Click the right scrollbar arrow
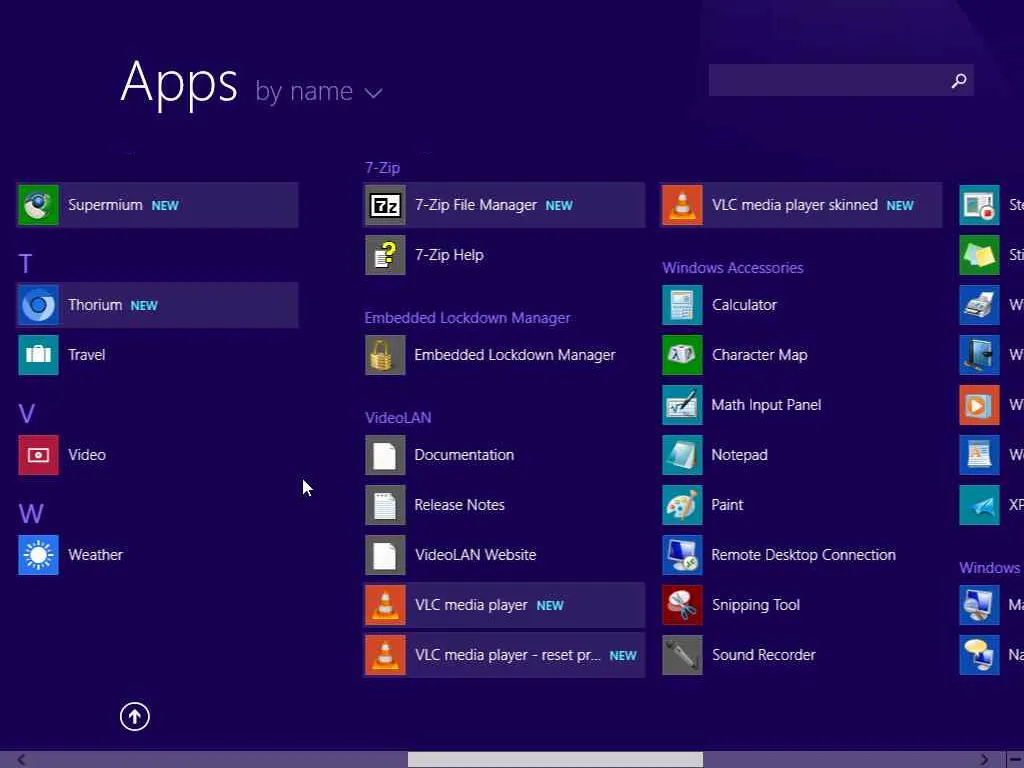Viewport: 1024px width, 768px height. tap(985, 760)
